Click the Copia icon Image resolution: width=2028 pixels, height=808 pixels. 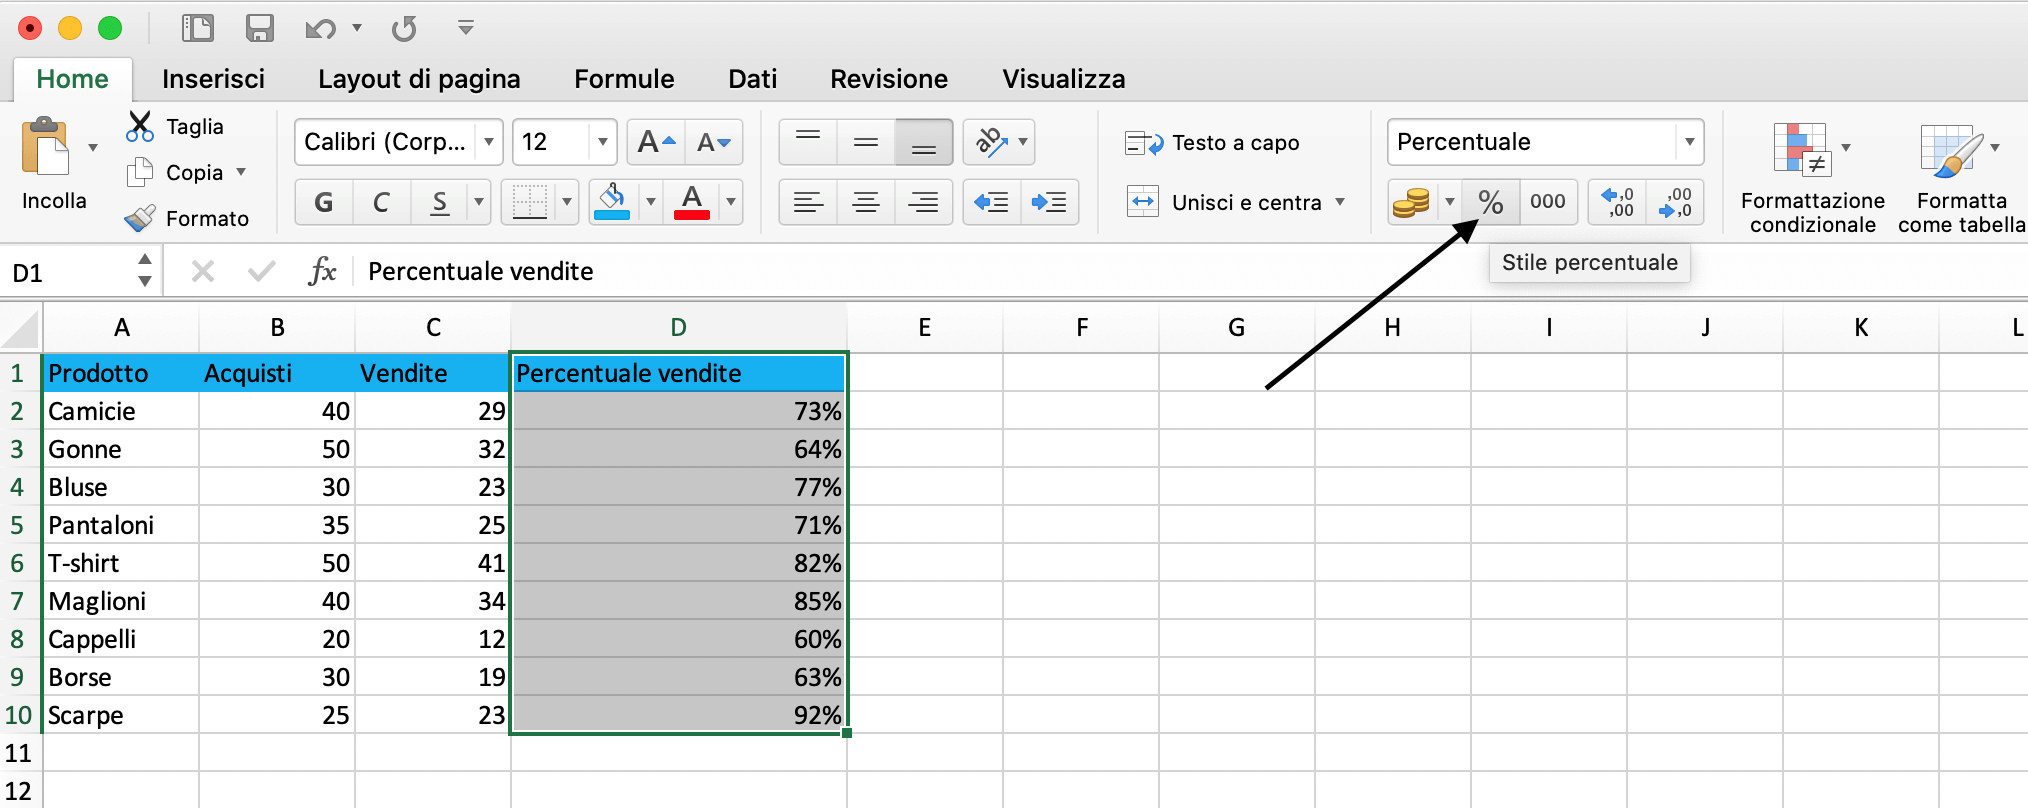140,172
